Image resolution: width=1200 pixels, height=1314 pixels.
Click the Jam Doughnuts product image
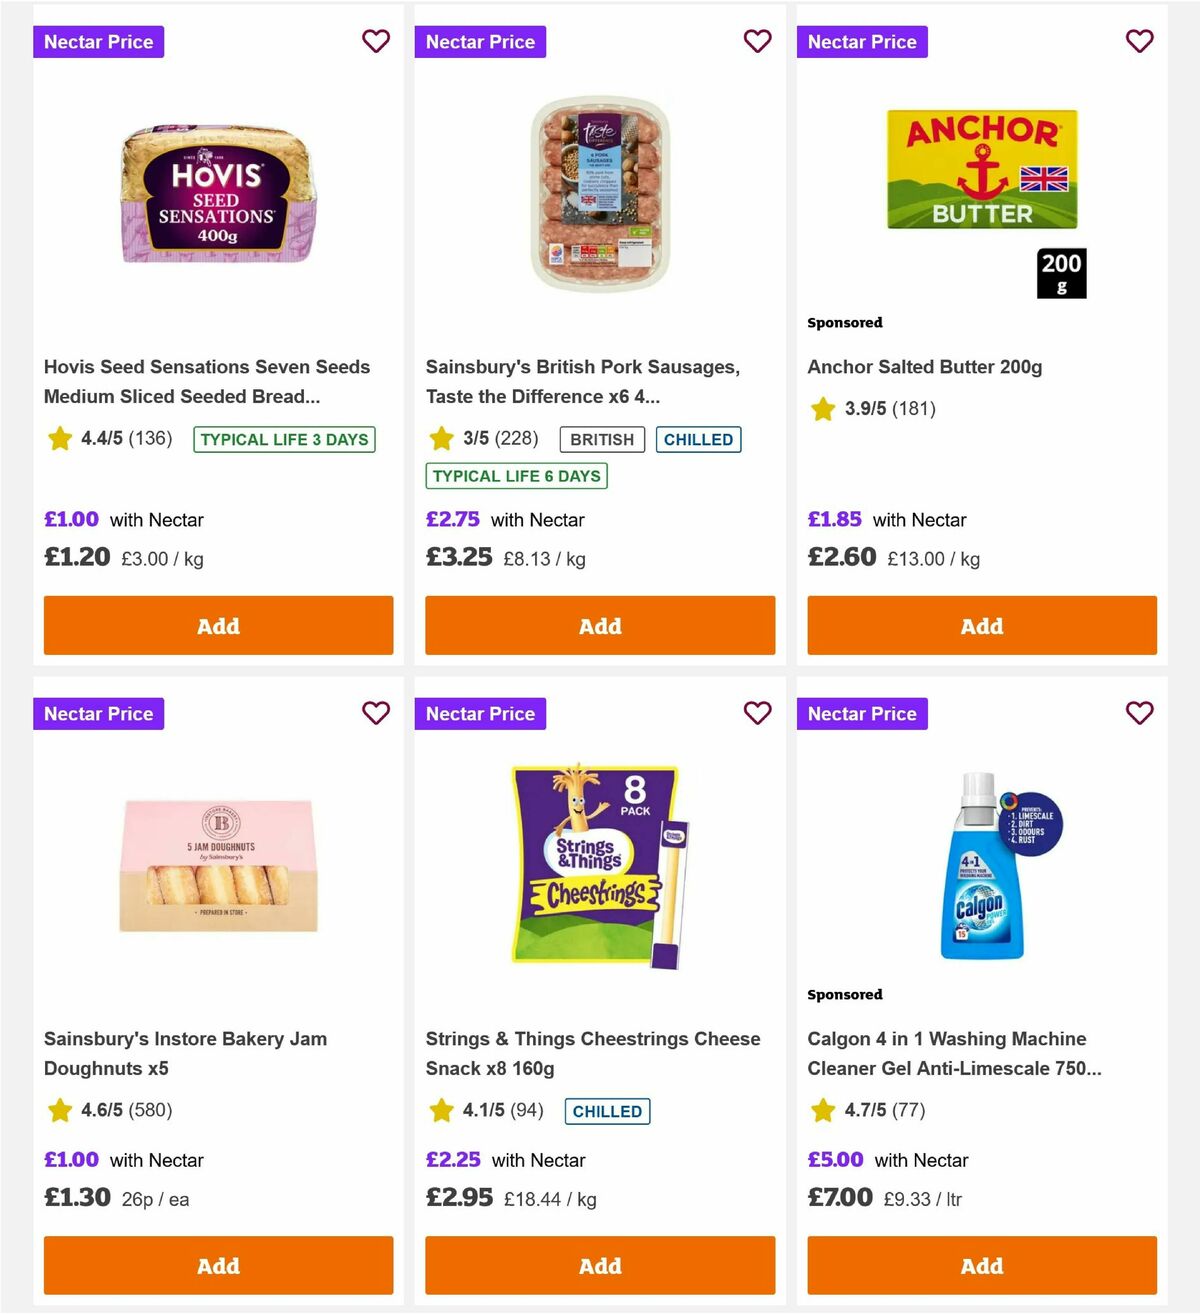(217, 862)
